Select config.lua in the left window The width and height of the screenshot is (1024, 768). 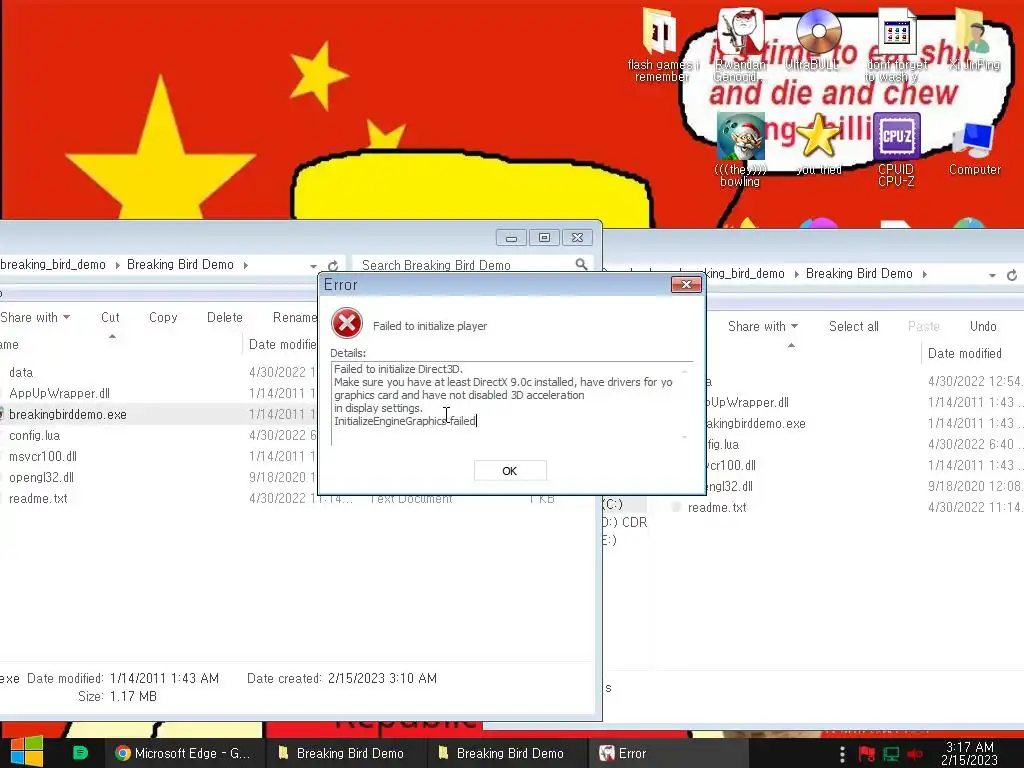click(35, 435)
